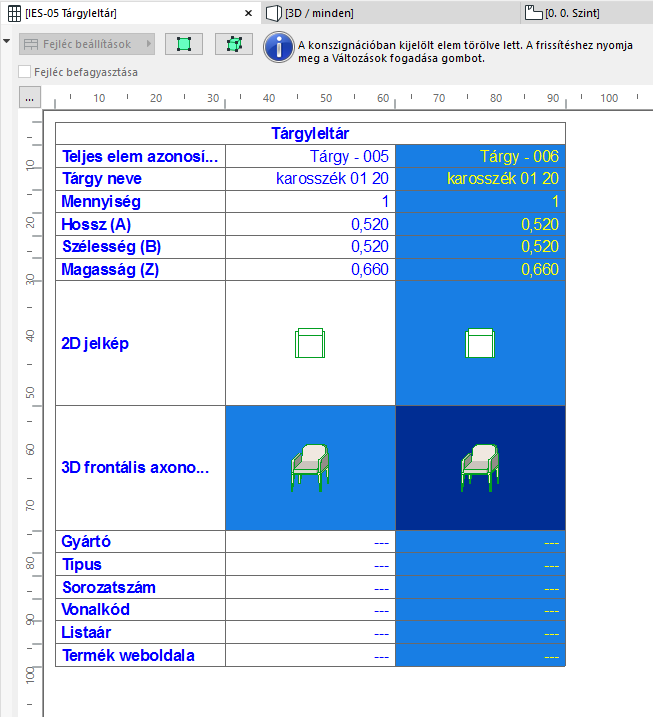Close the IES-05 Tárgyleltár tab
Screen dimensions: 653x717
pyautogui.click(x=248, y=13)
